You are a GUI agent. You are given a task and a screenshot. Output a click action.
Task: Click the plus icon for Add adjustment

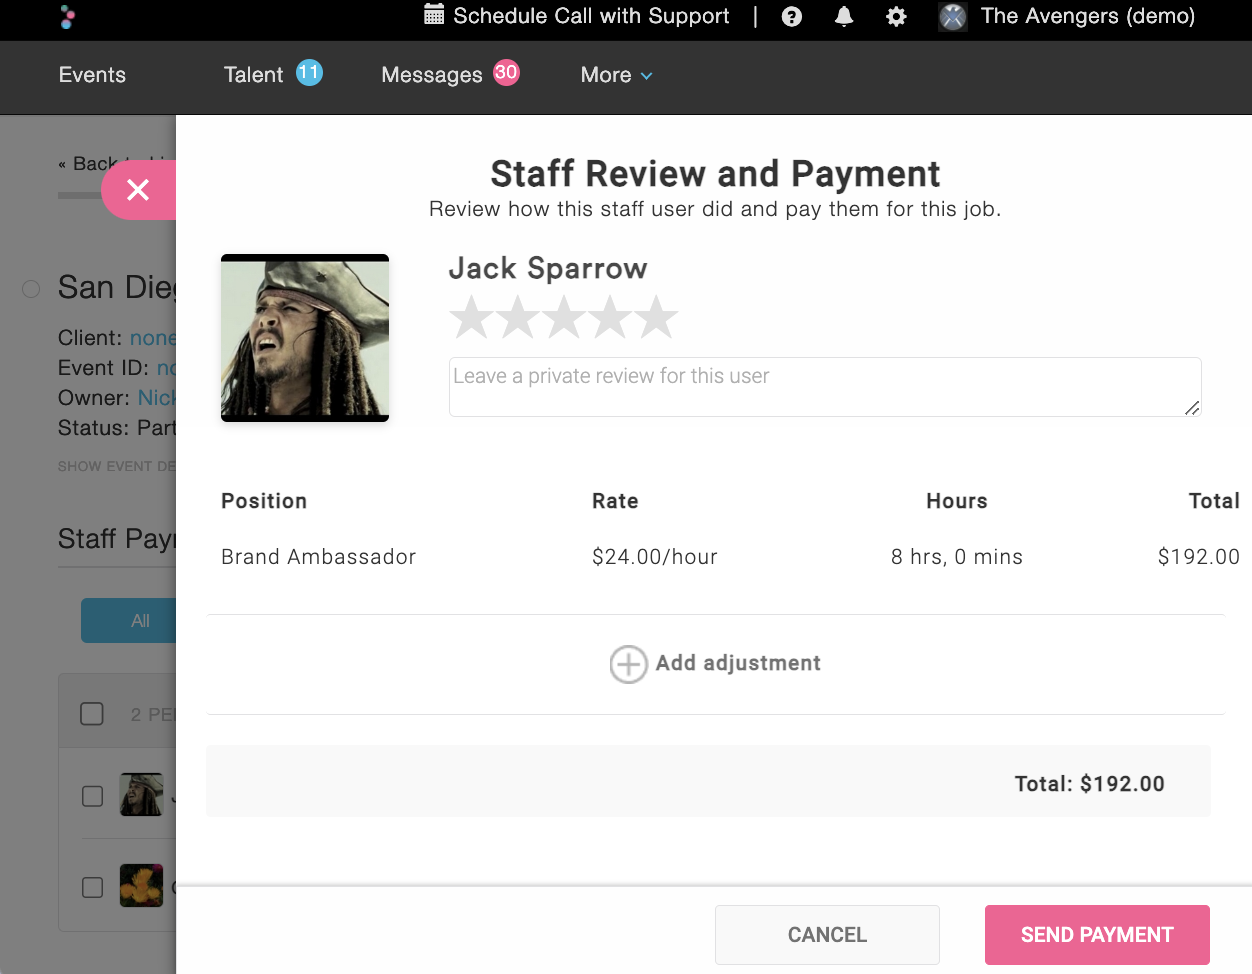pyautogui.click(x=628, y=664)
